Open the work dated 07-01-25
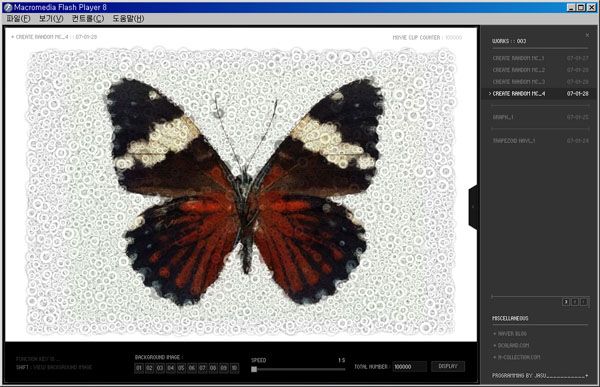600x387 pixels. point(540,117)
